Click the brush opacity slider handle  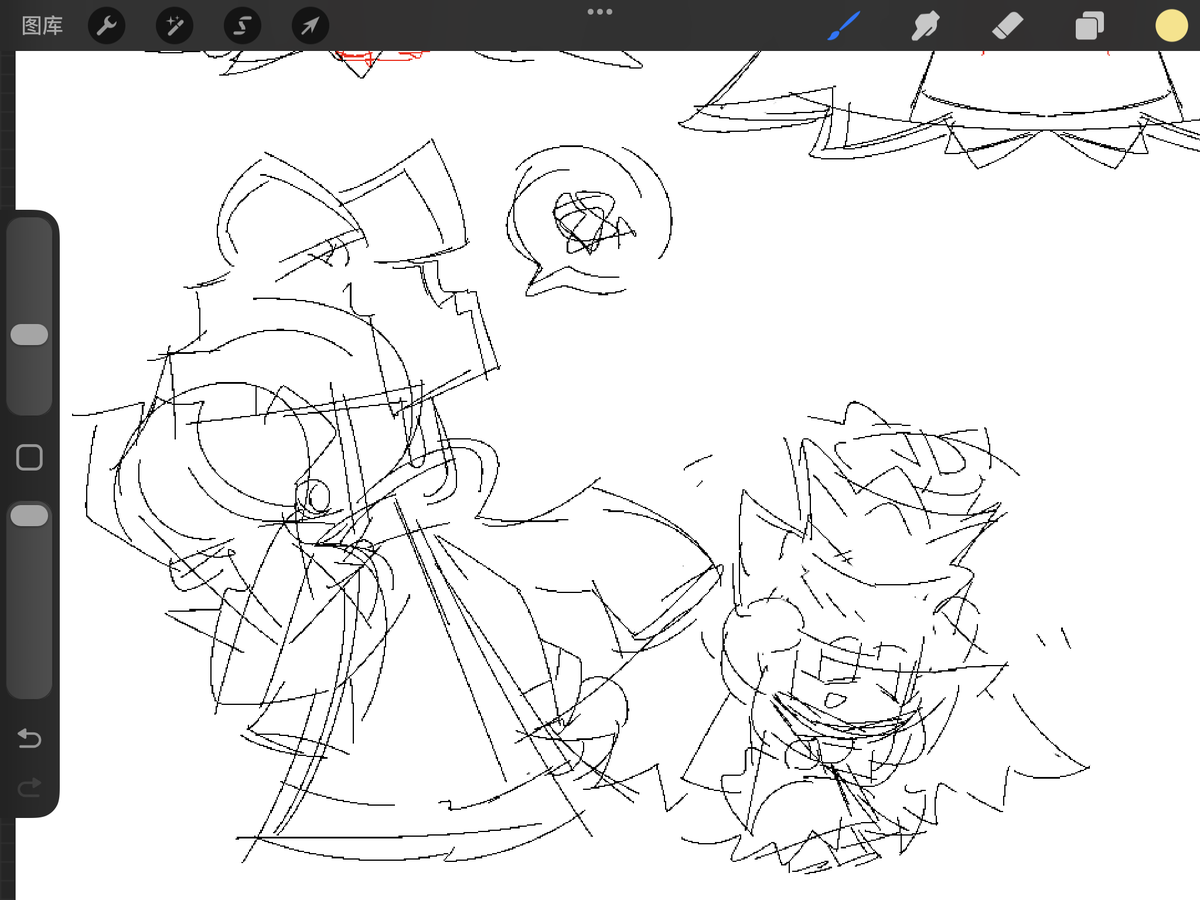(x=29, y=516)
